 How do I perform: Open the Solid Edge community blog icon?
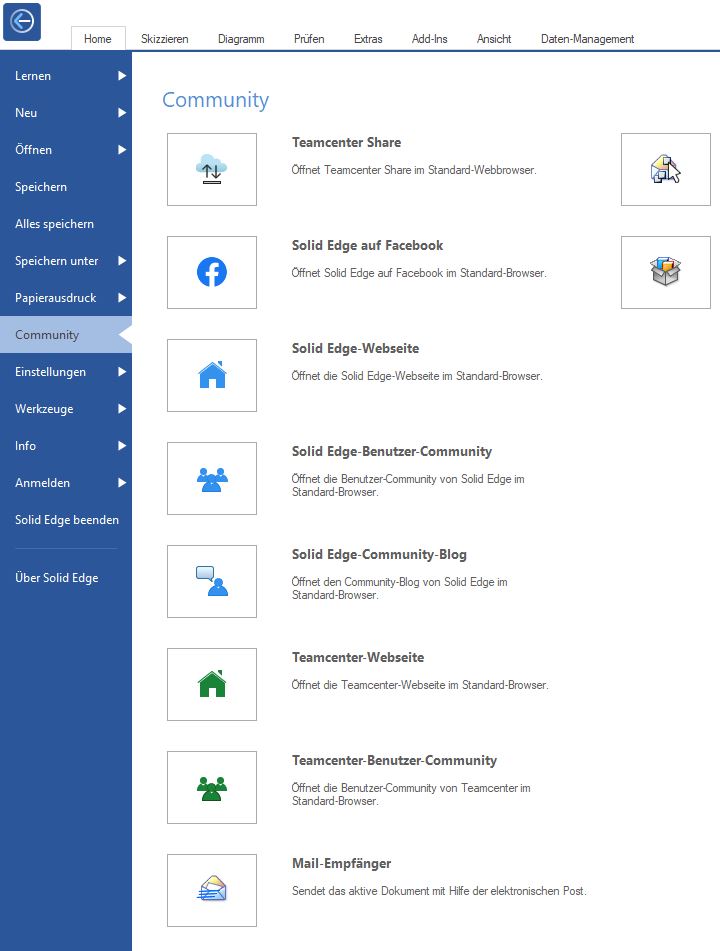[212, 582]
